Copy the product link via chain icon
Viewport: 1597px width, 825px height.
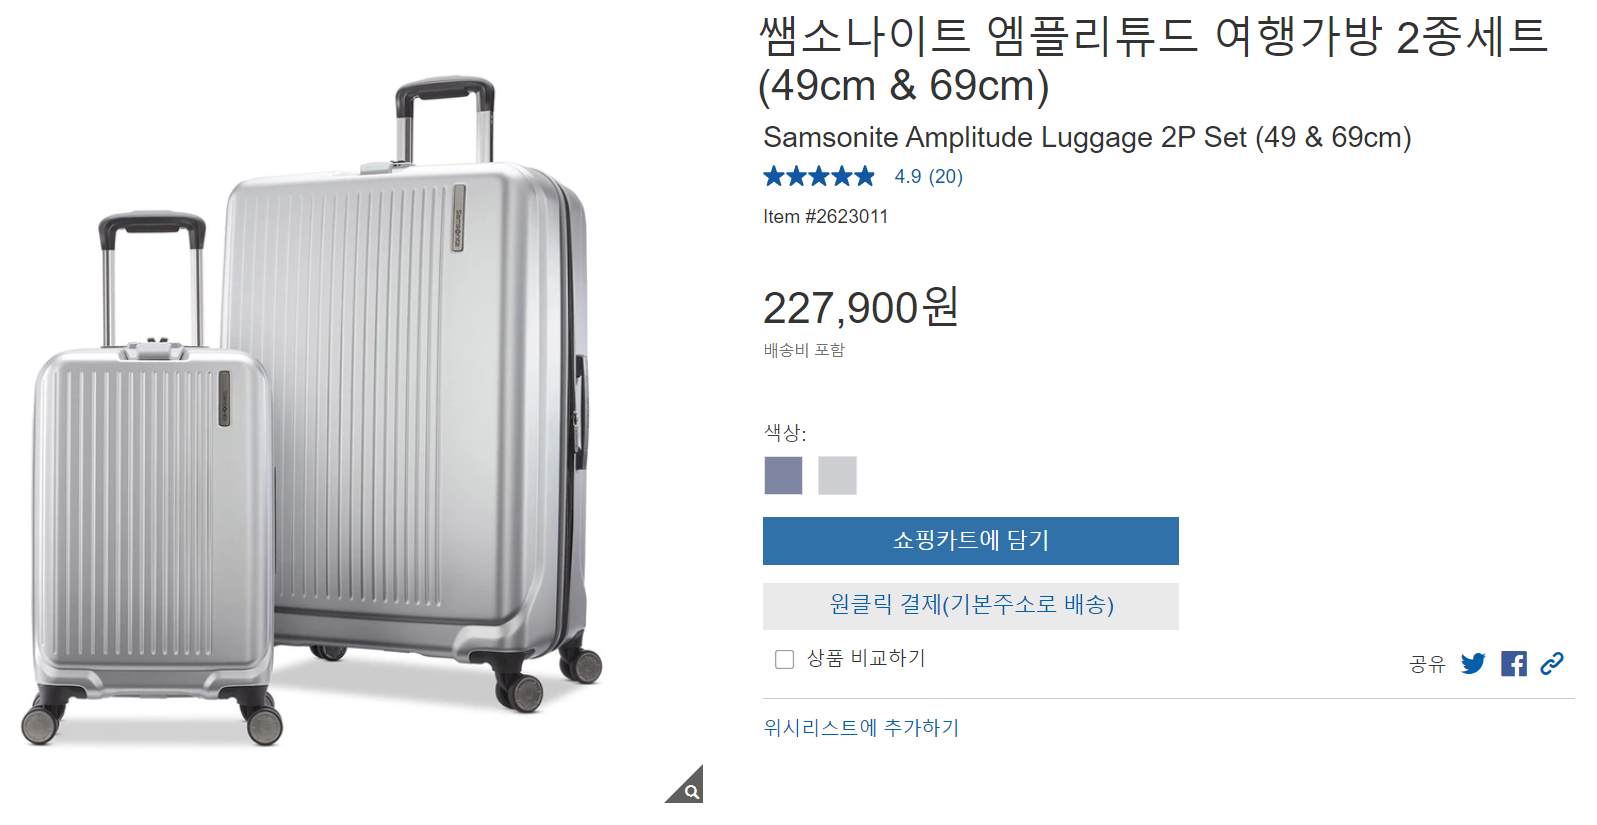(1552, 663)
